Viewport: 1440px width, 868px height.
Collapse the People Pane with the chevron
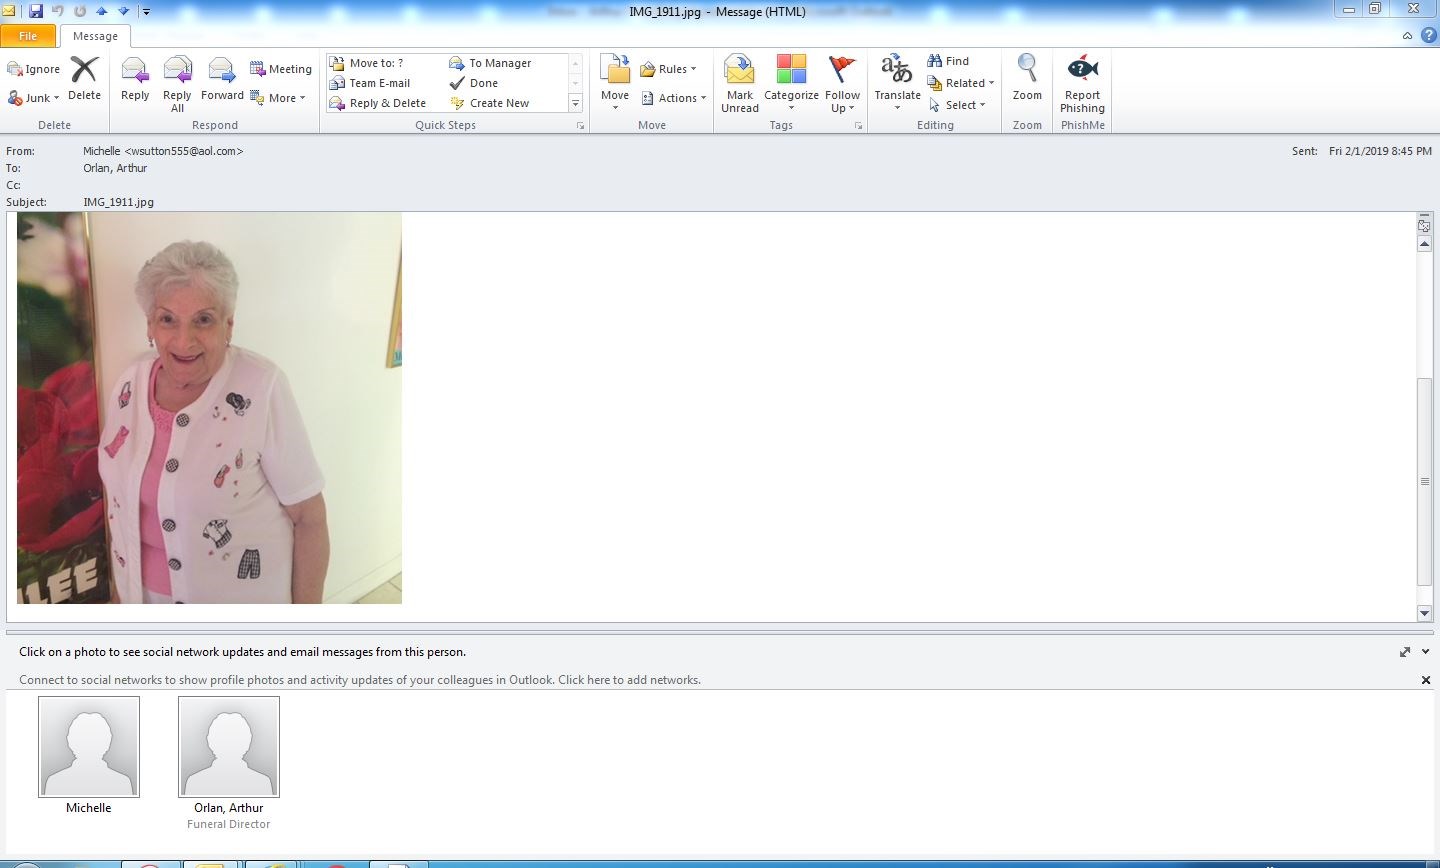[x=1425, y=652]
